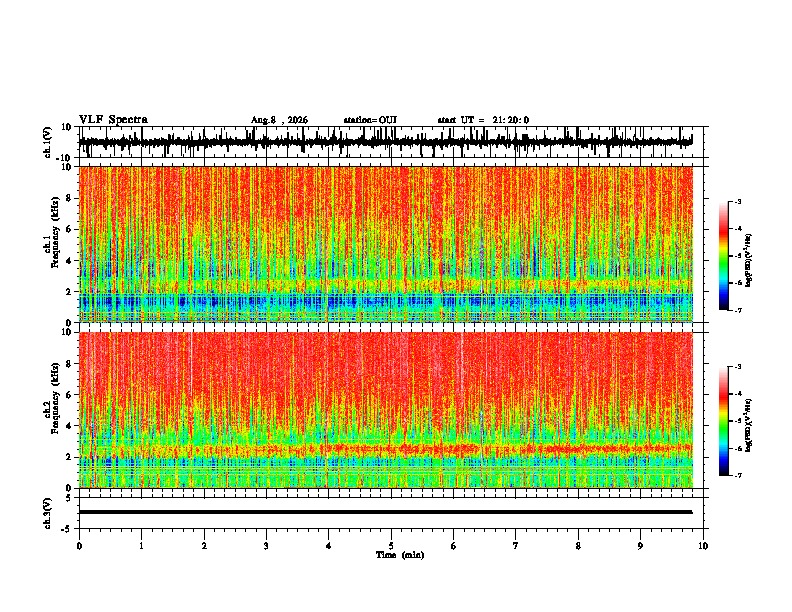
Task: Click the 'station=OUI' label
Action: pyautogui.click(x=370, y=120)
